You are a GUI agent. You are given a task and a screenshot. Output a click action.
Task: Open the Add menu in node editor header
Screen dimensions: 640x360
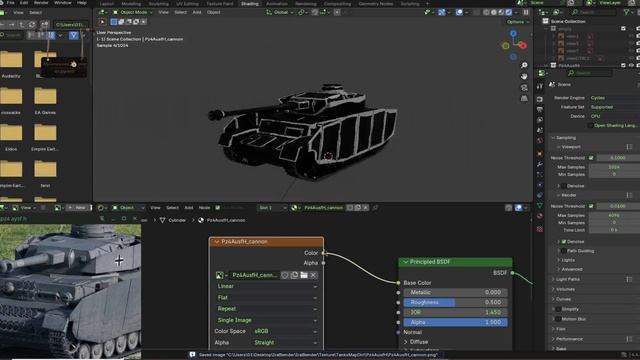tap(189, 208)
